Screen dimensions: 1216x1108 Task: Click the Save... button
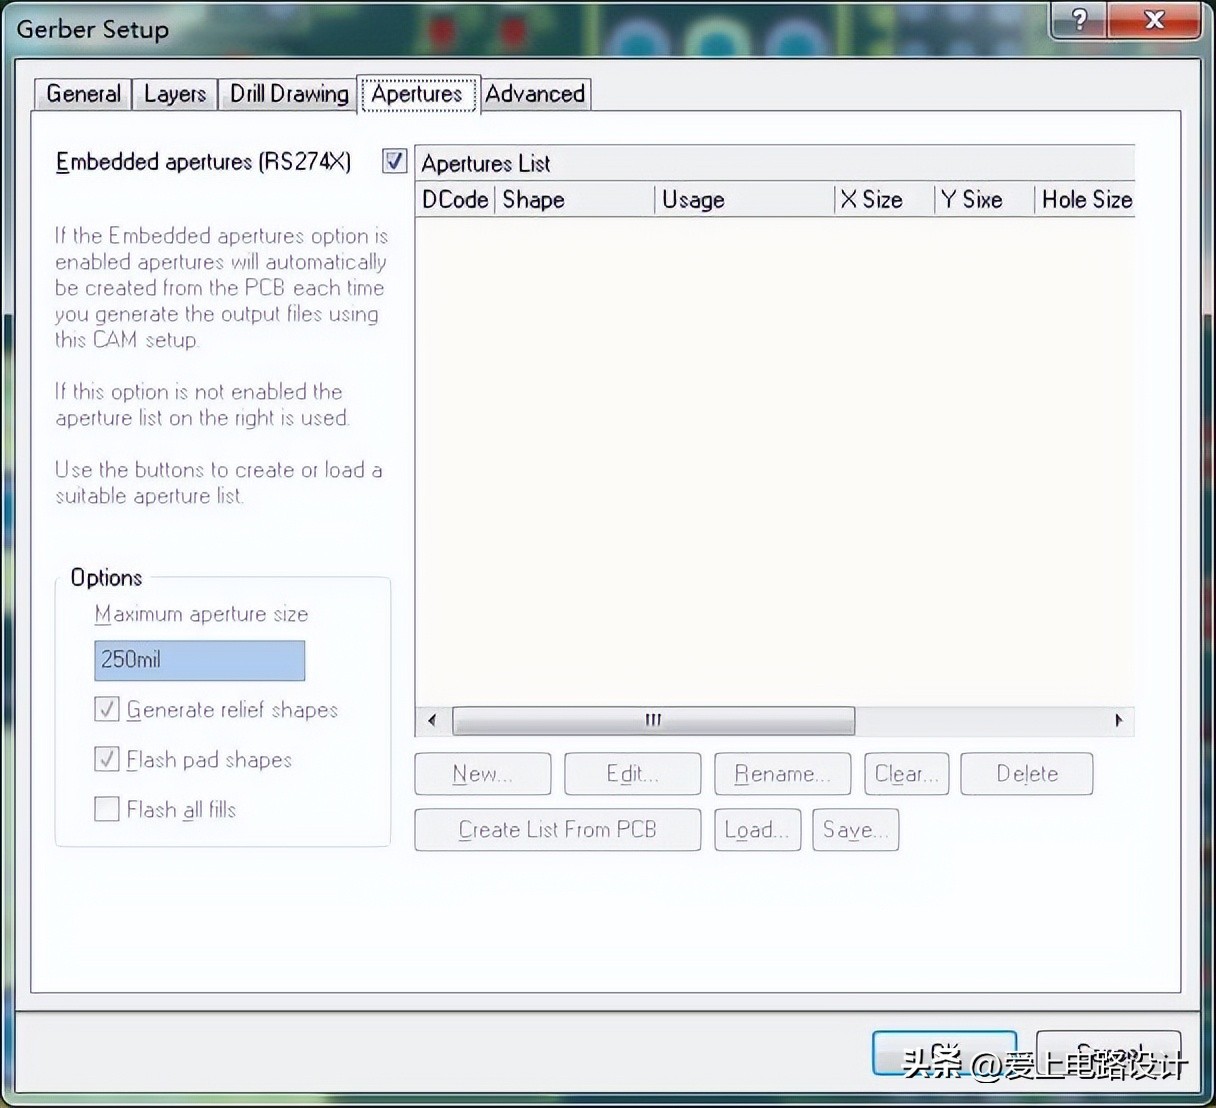(x=856, y=830)
